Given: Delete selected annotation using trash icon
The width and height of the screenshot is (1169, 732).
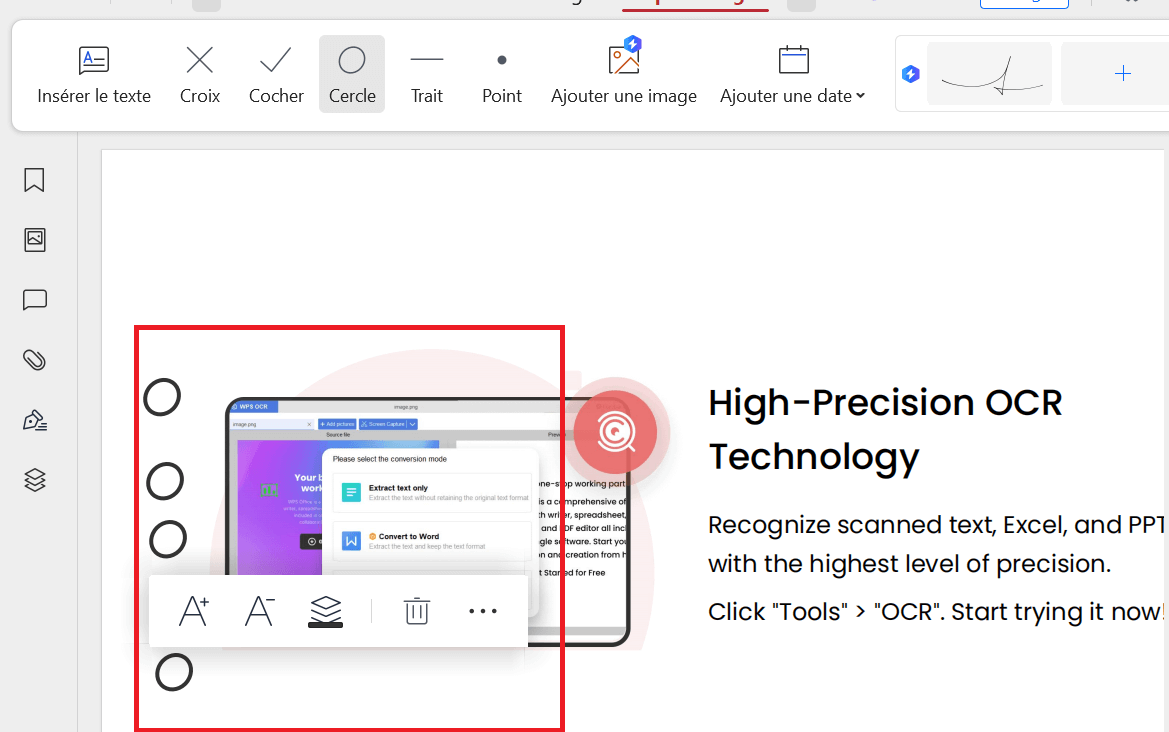Looking at the screenshot, I should [x=416, y=610].
